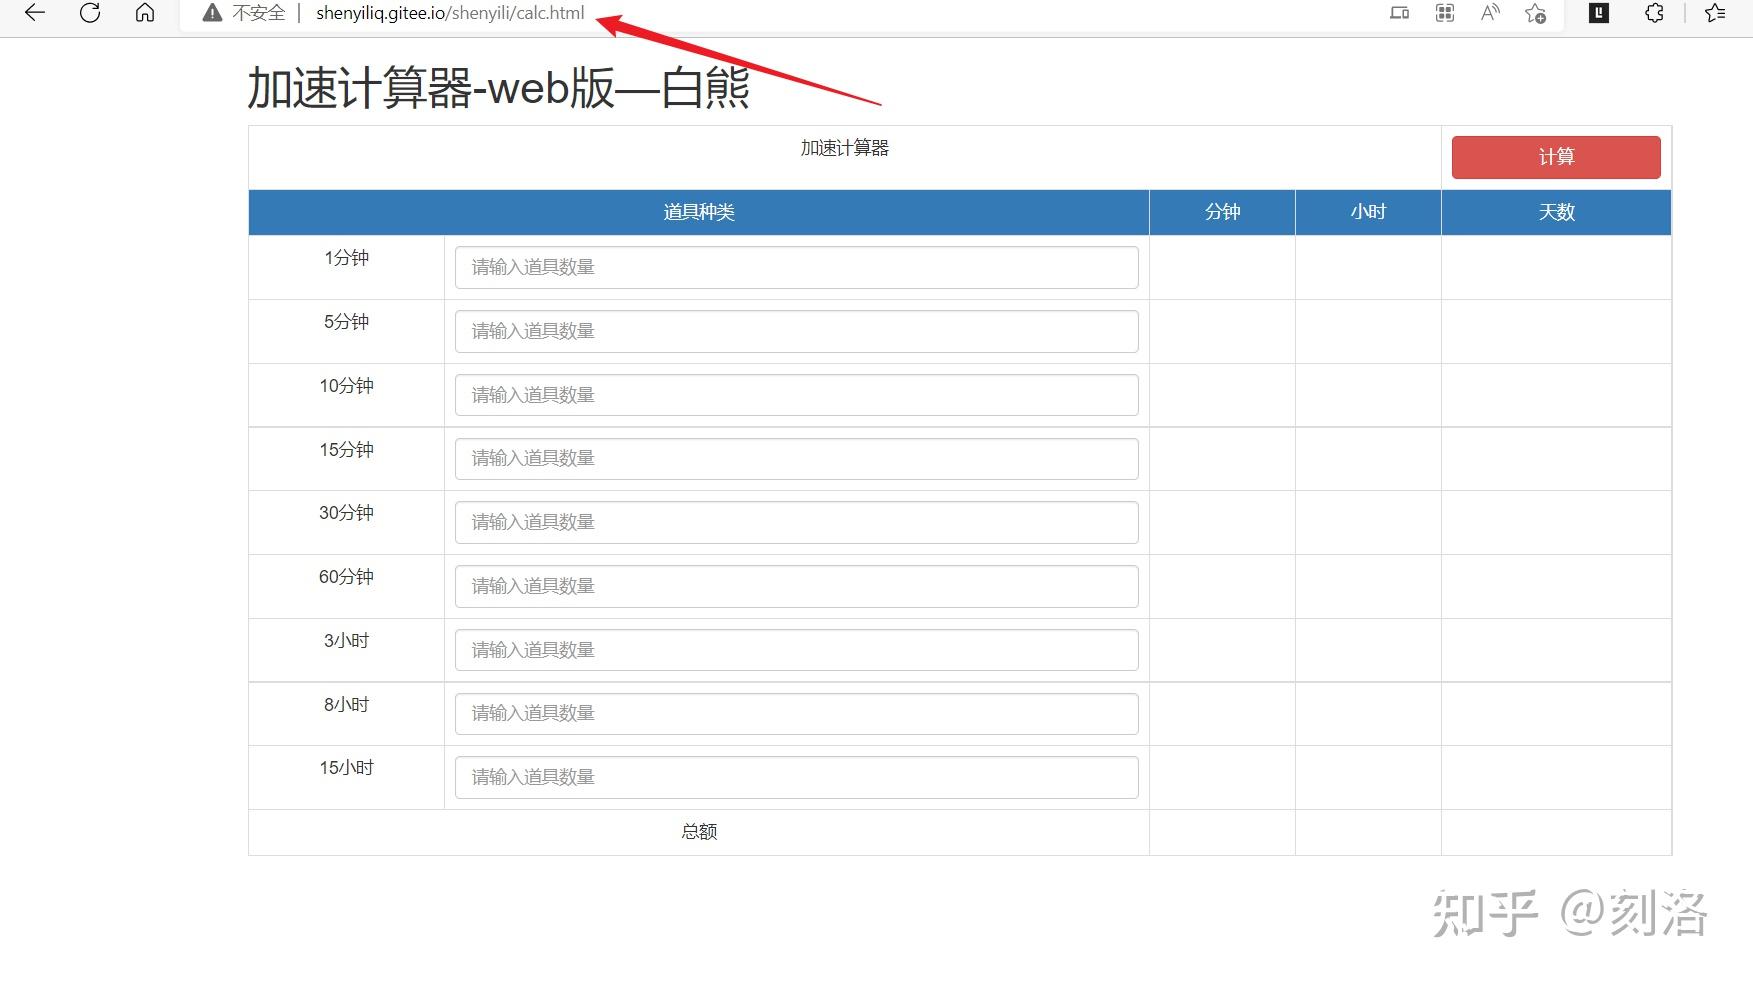
Task: Click the not-secure warning triangle icon
Action: 212,13
